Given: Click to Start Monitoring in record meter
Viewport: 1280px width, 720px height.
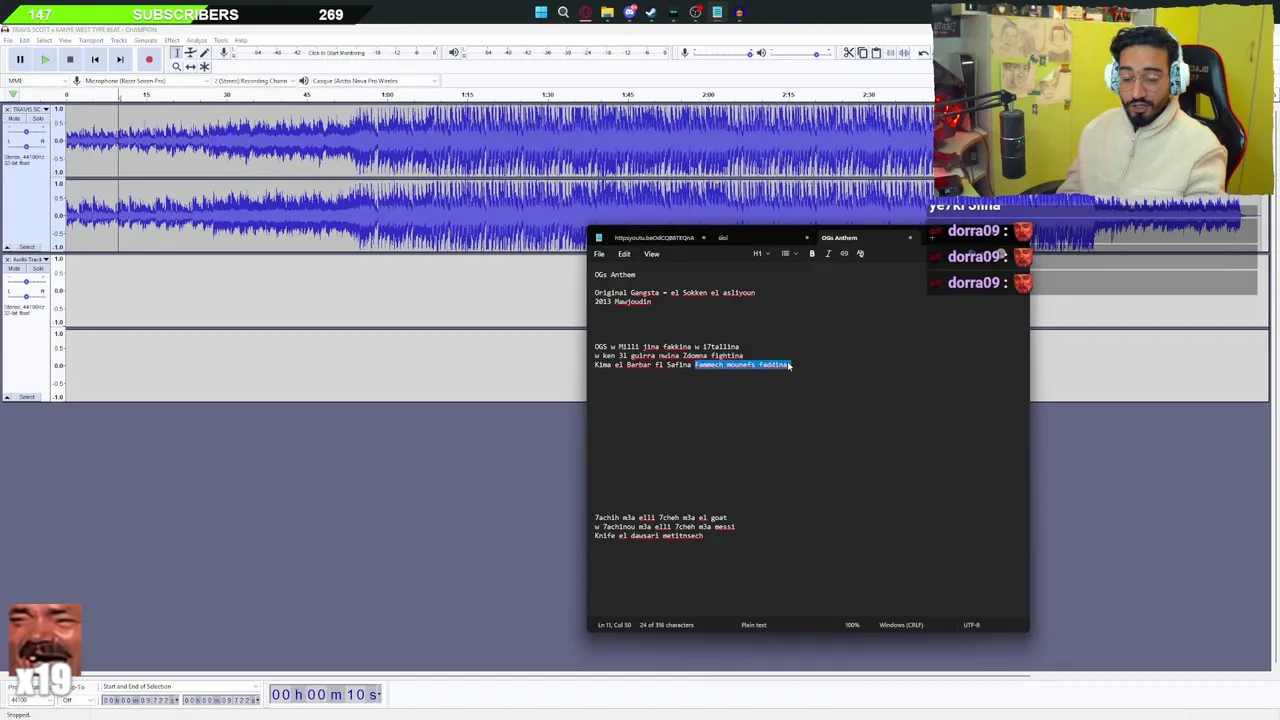Looking at the screenshot, I should [336, 53].
